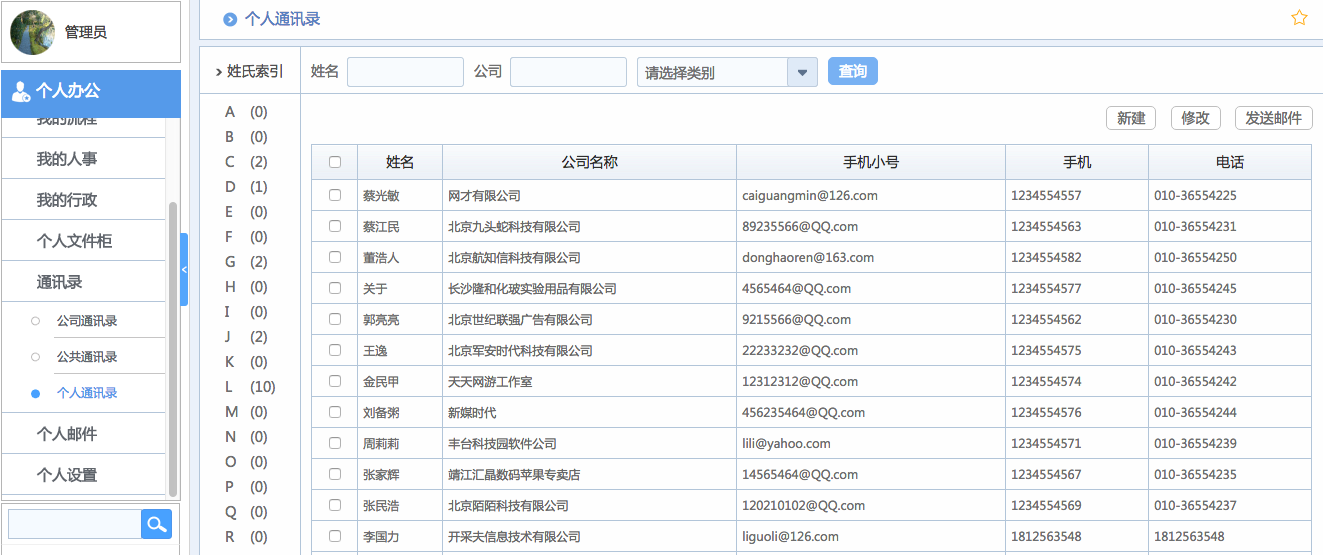Select the 公司通讯录 bullet item
Viewport: 1323px width, 555px height.
pos(87,321)
